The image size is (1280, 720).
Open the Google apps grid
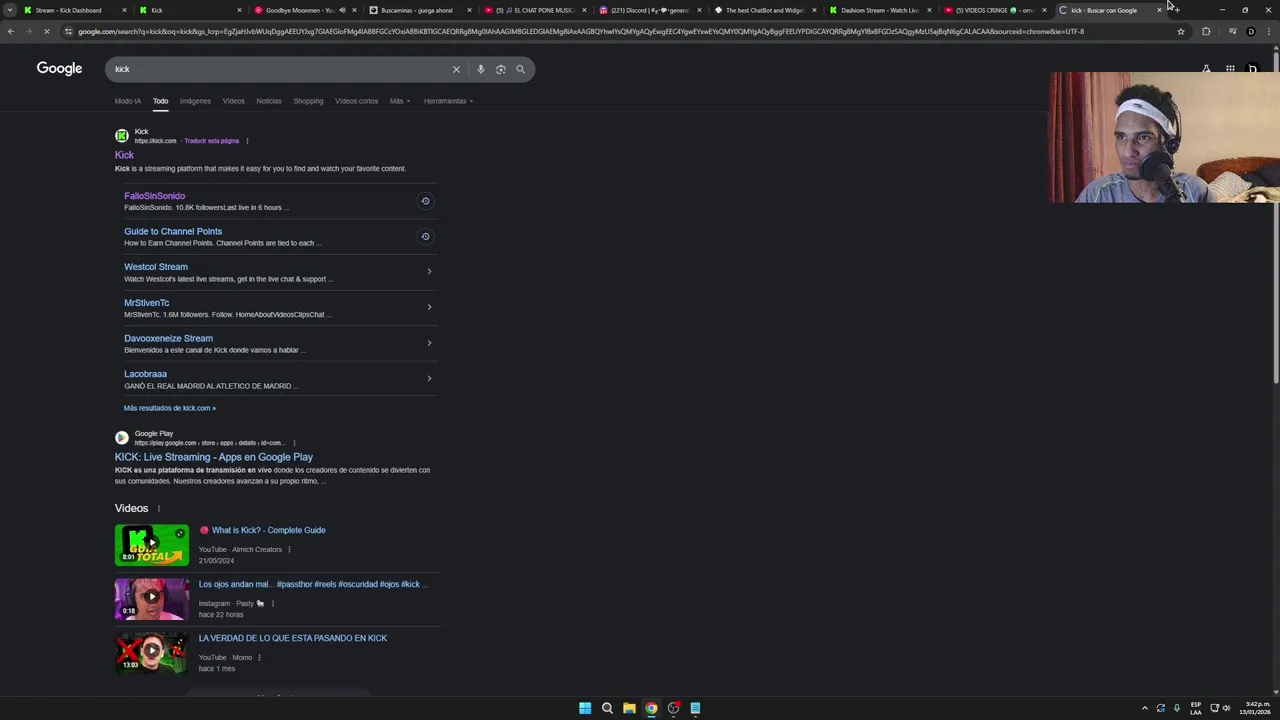tap(1230, 69)
